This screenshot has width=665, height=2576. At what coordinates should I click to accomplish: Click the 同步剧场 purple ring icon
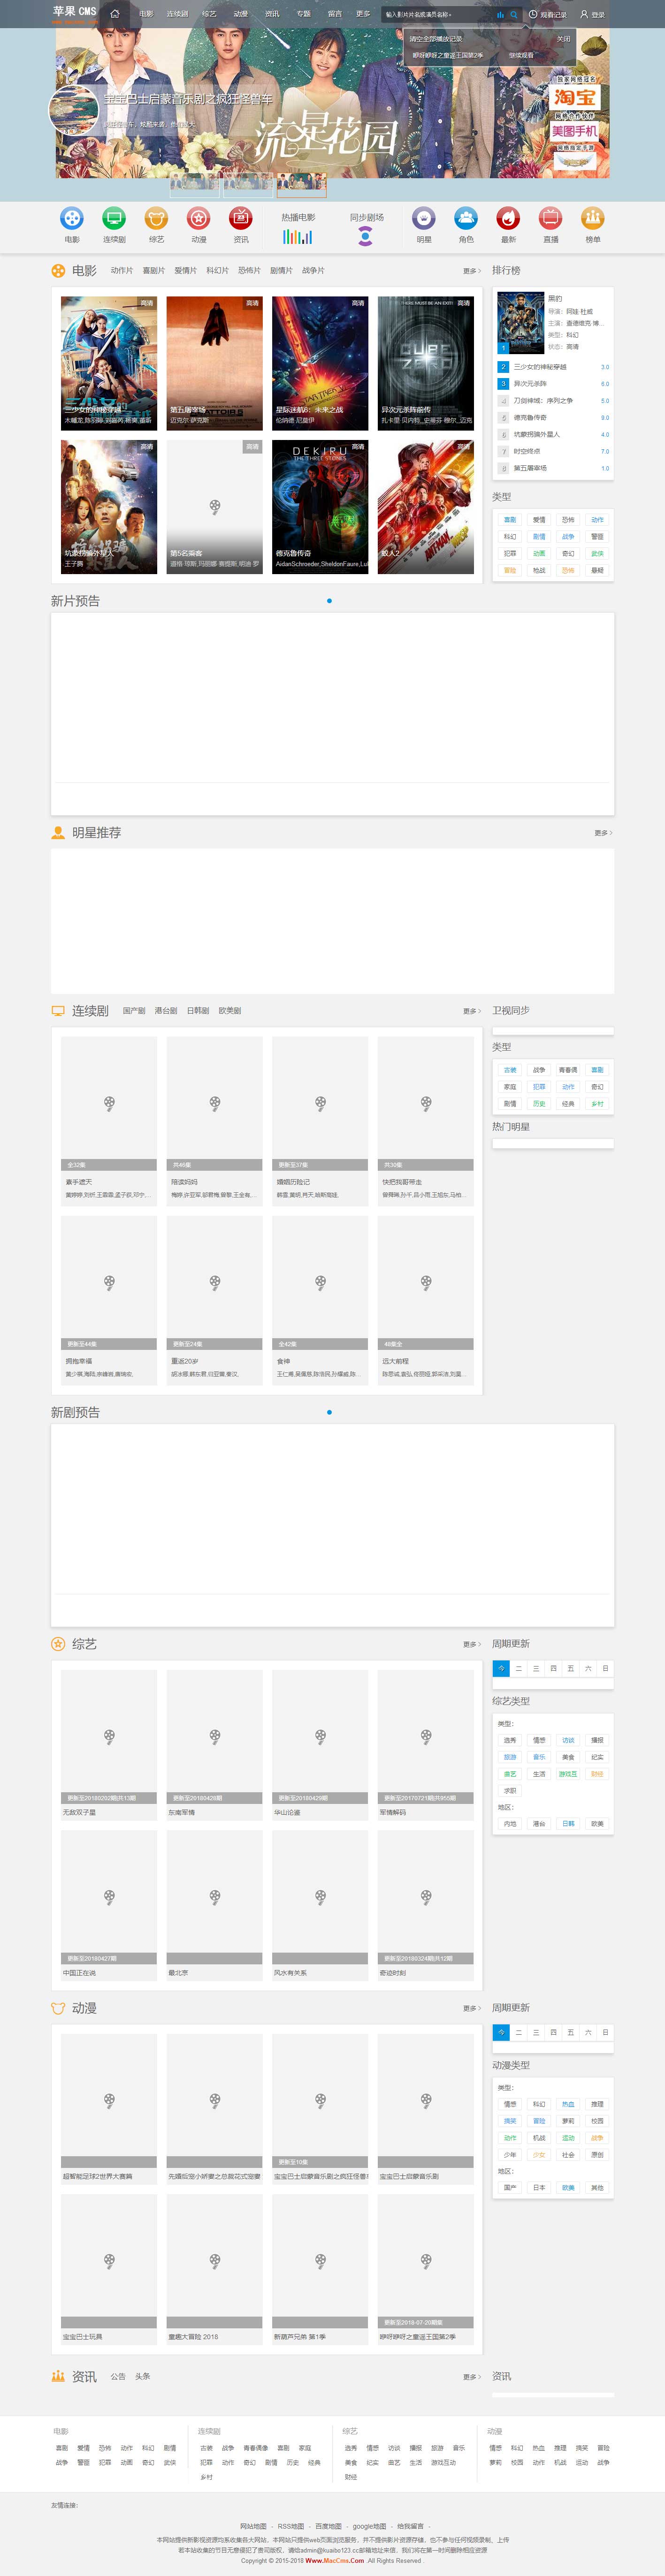point(366,237)
